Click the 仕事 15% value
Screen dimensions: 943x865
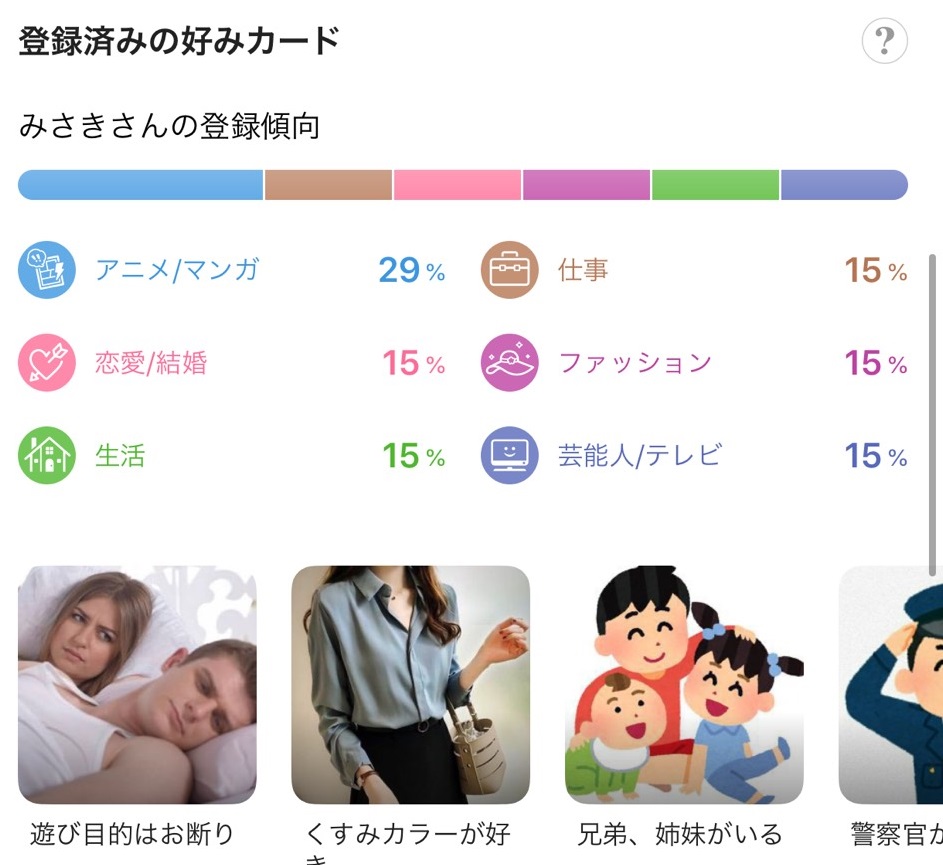click(875, 270)
